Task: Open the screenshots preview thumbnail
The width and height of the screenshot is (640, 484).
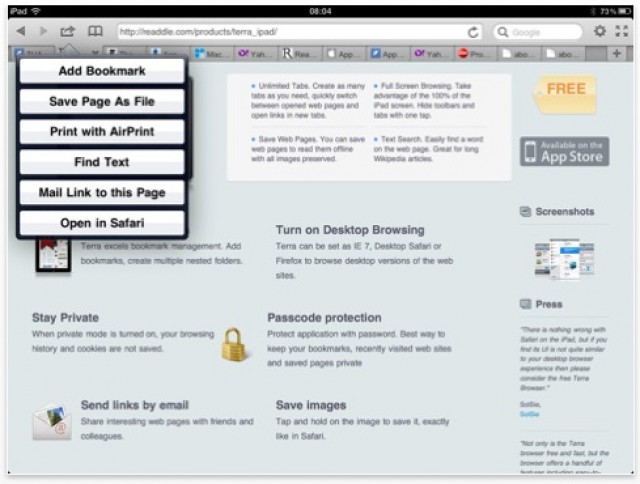Action: [x=564, y=257]
